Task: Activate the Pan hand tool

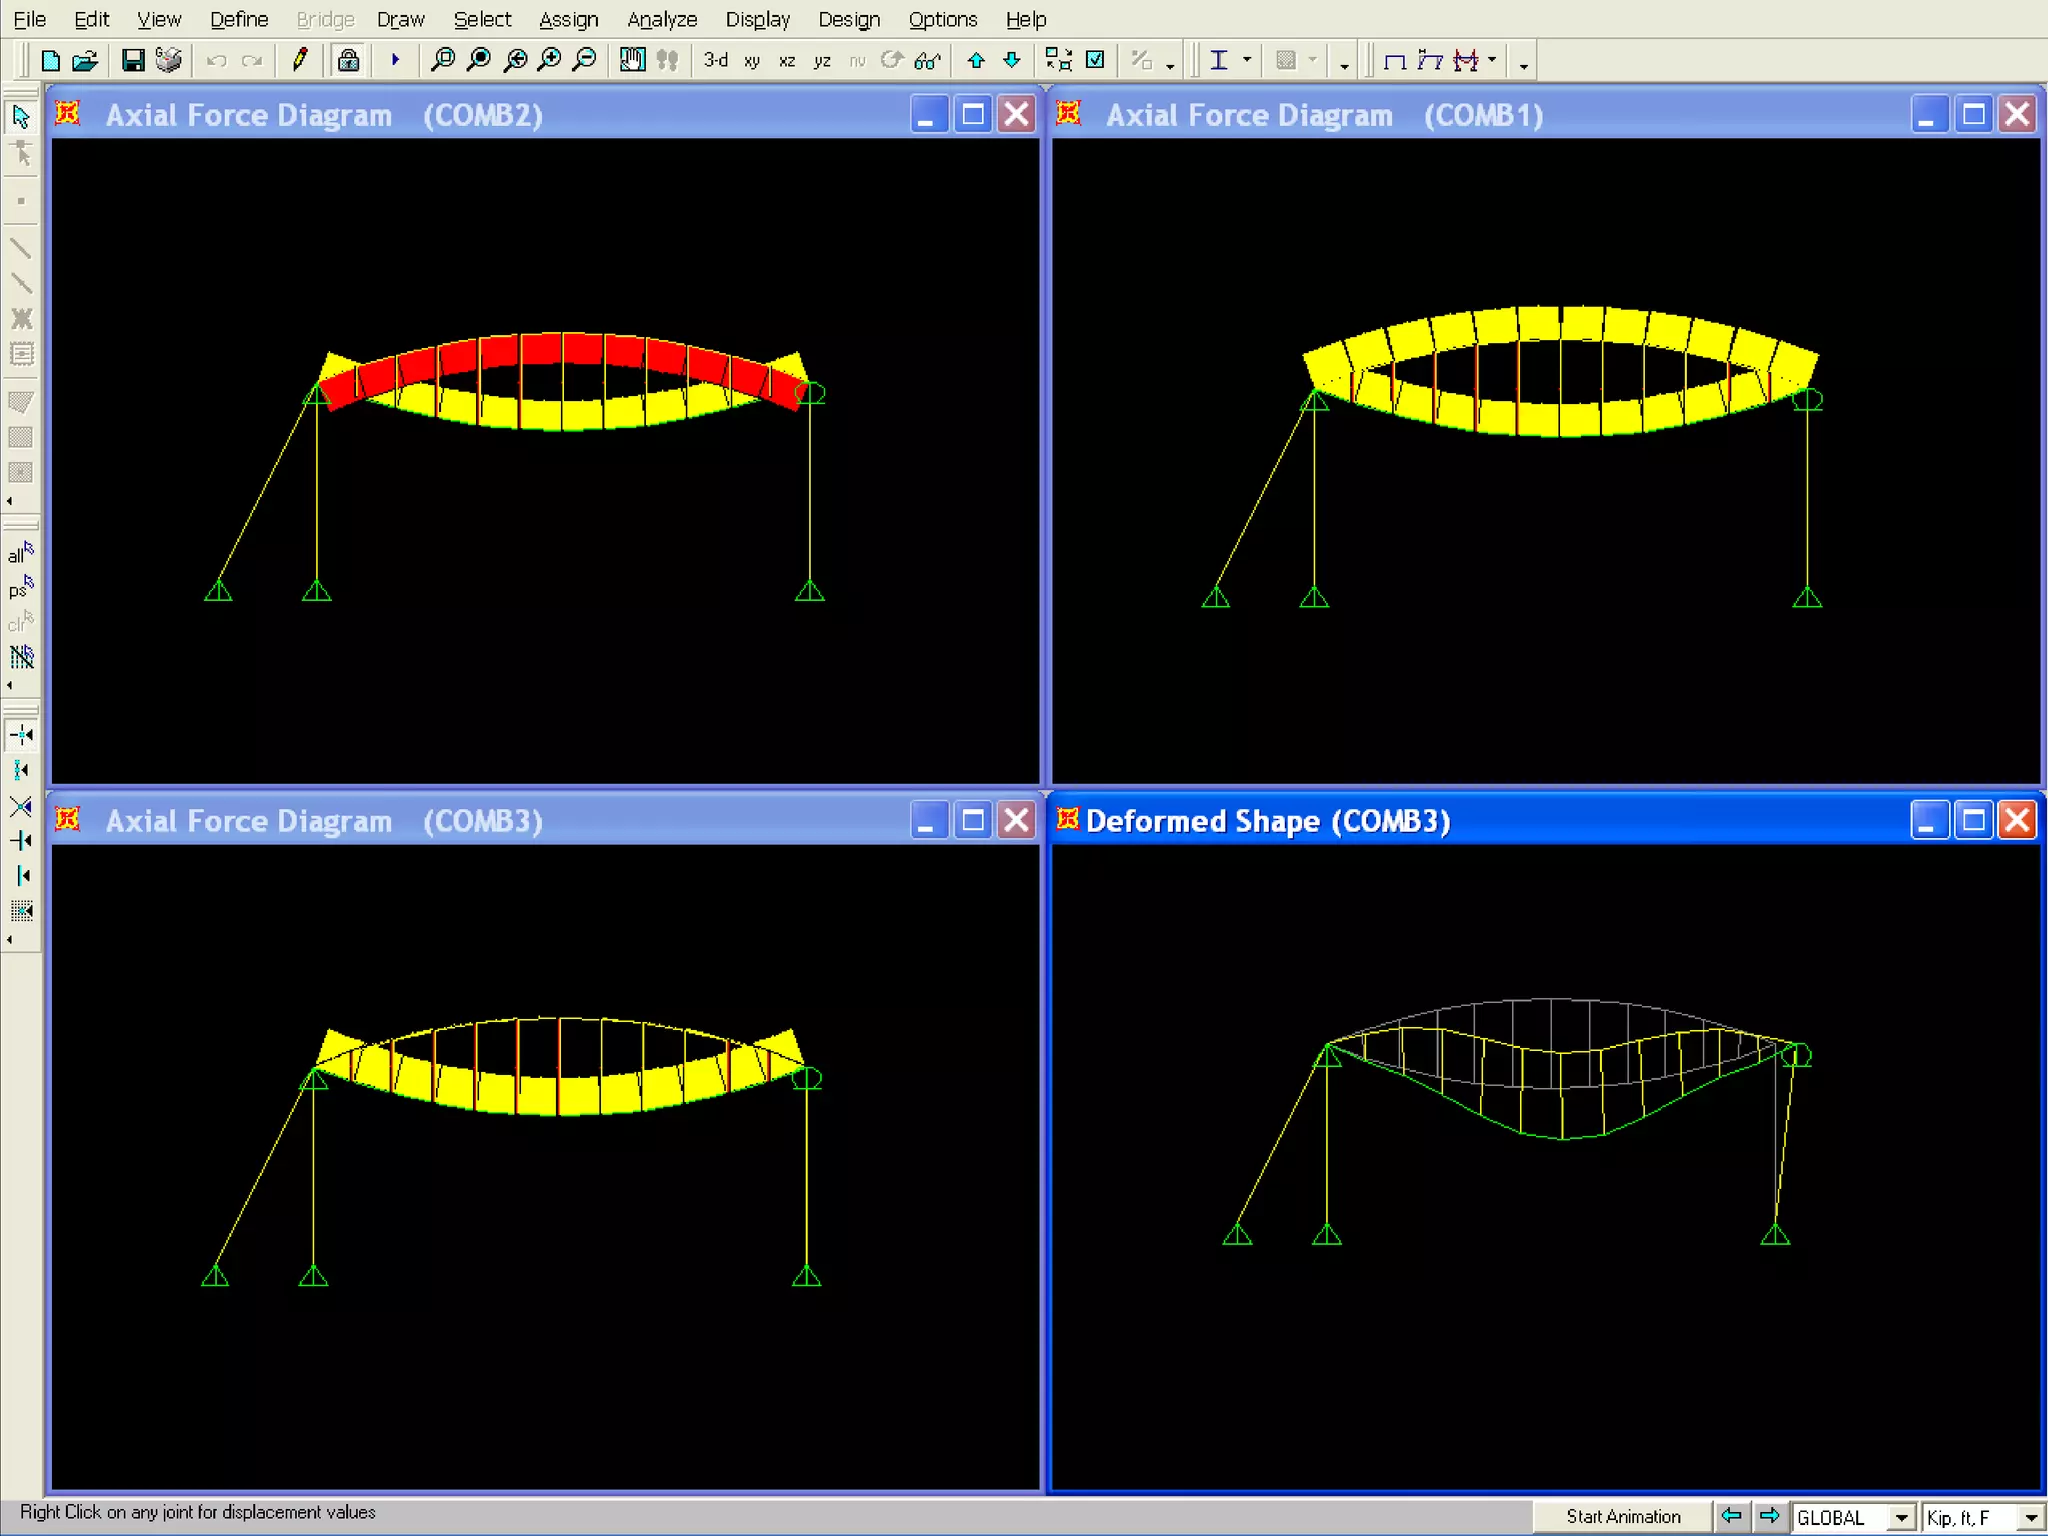Action: [632, 61]
